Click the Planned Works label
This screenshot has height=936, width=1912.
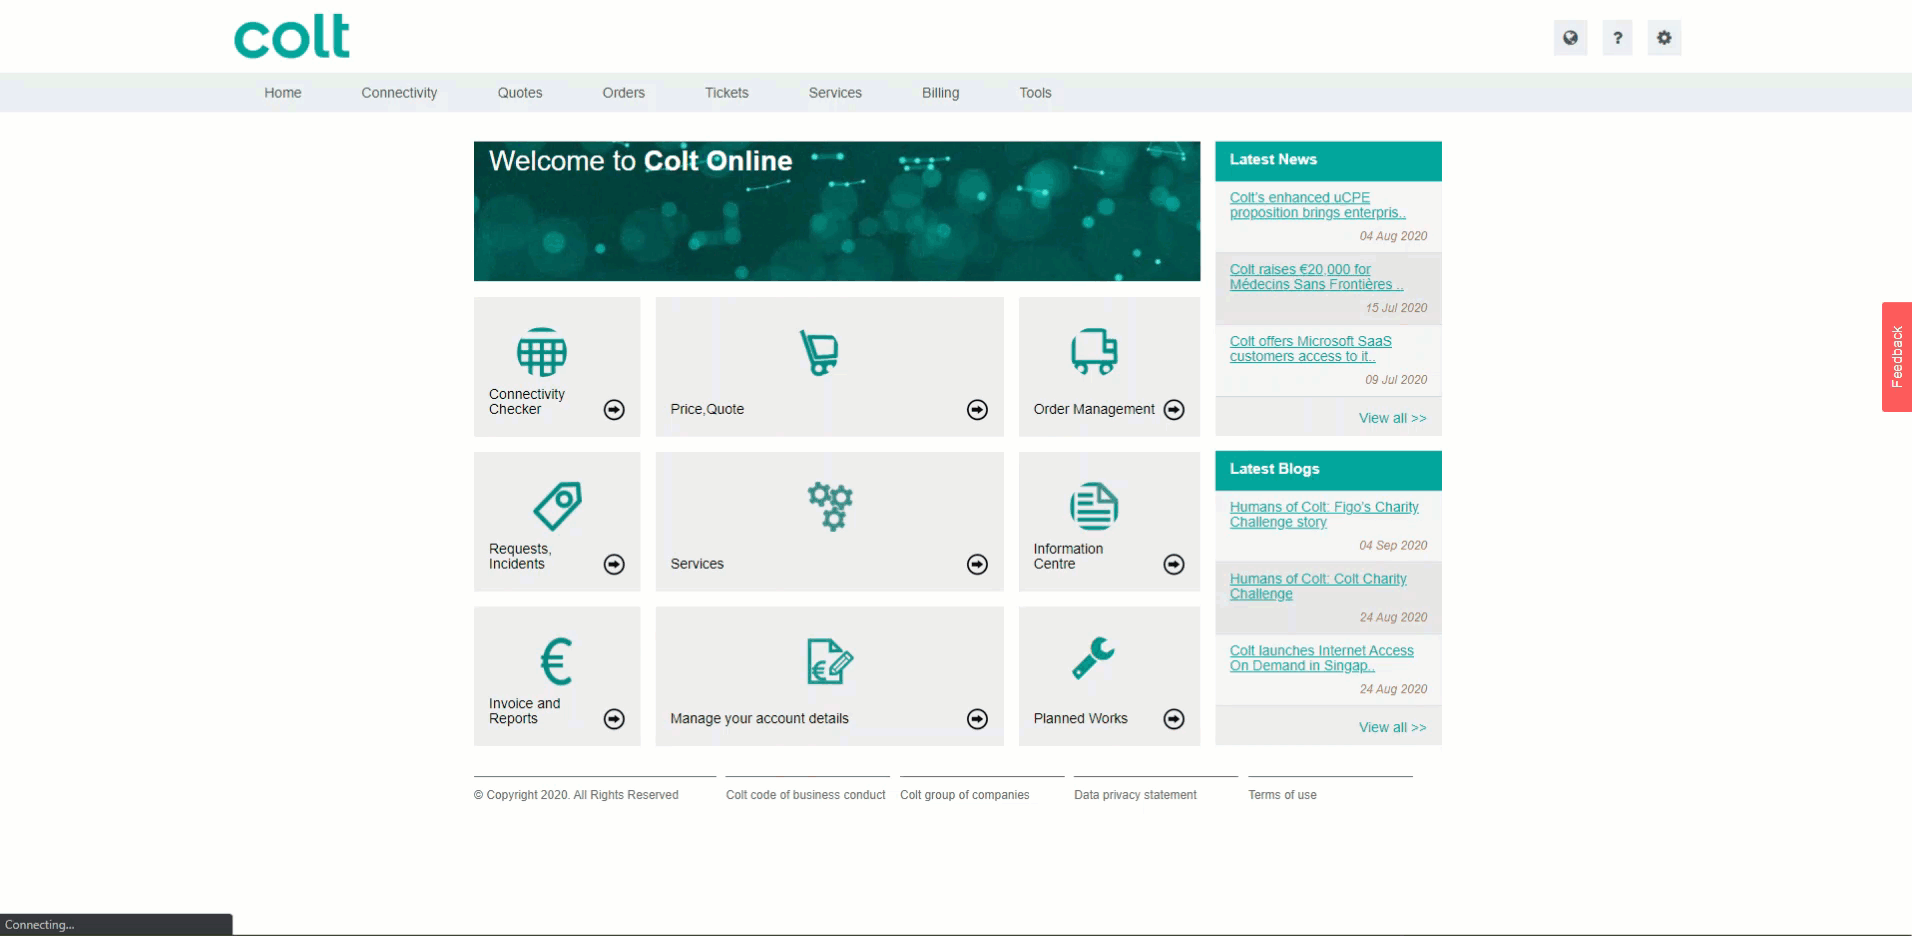(1080, 719)
